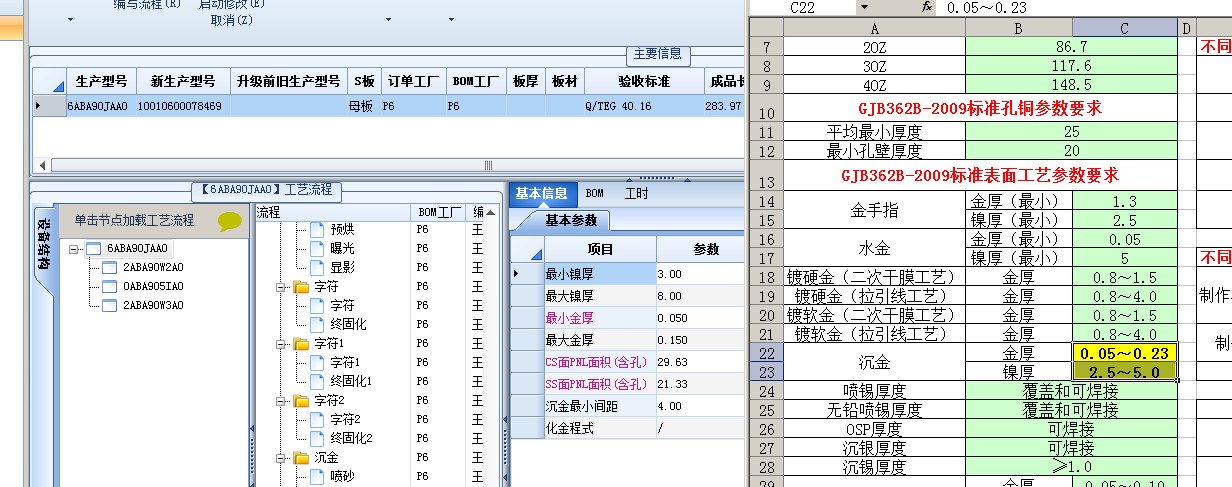Click the 最大金厚 value 0.150
Image resolution: width=1232 pixels, height=487 pixels.
coord(700,340)
